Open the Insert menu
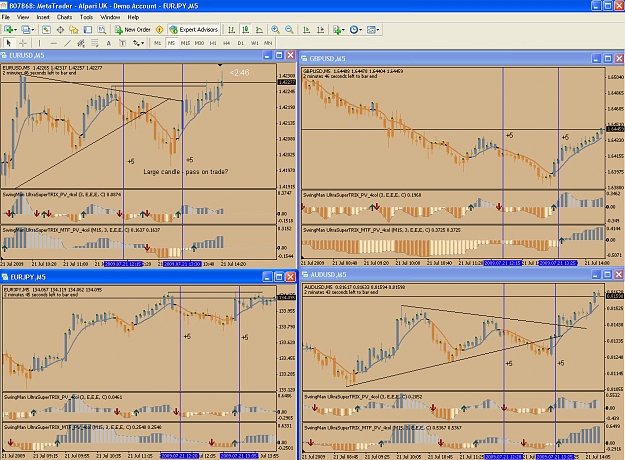Image resolution: width=625 pixels, height=460 pixels. [x=43, y=17]
